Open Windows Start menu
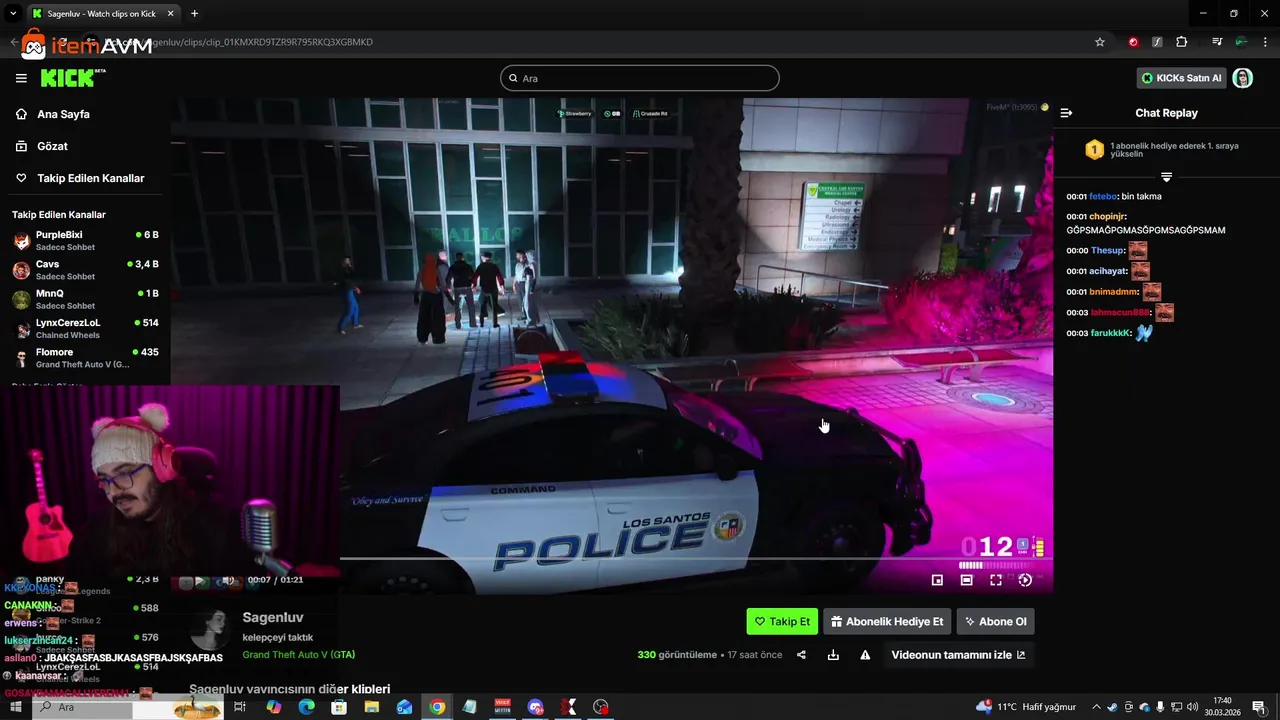The width and height of the screenshot is (1280, 720). tap(16, 707)
